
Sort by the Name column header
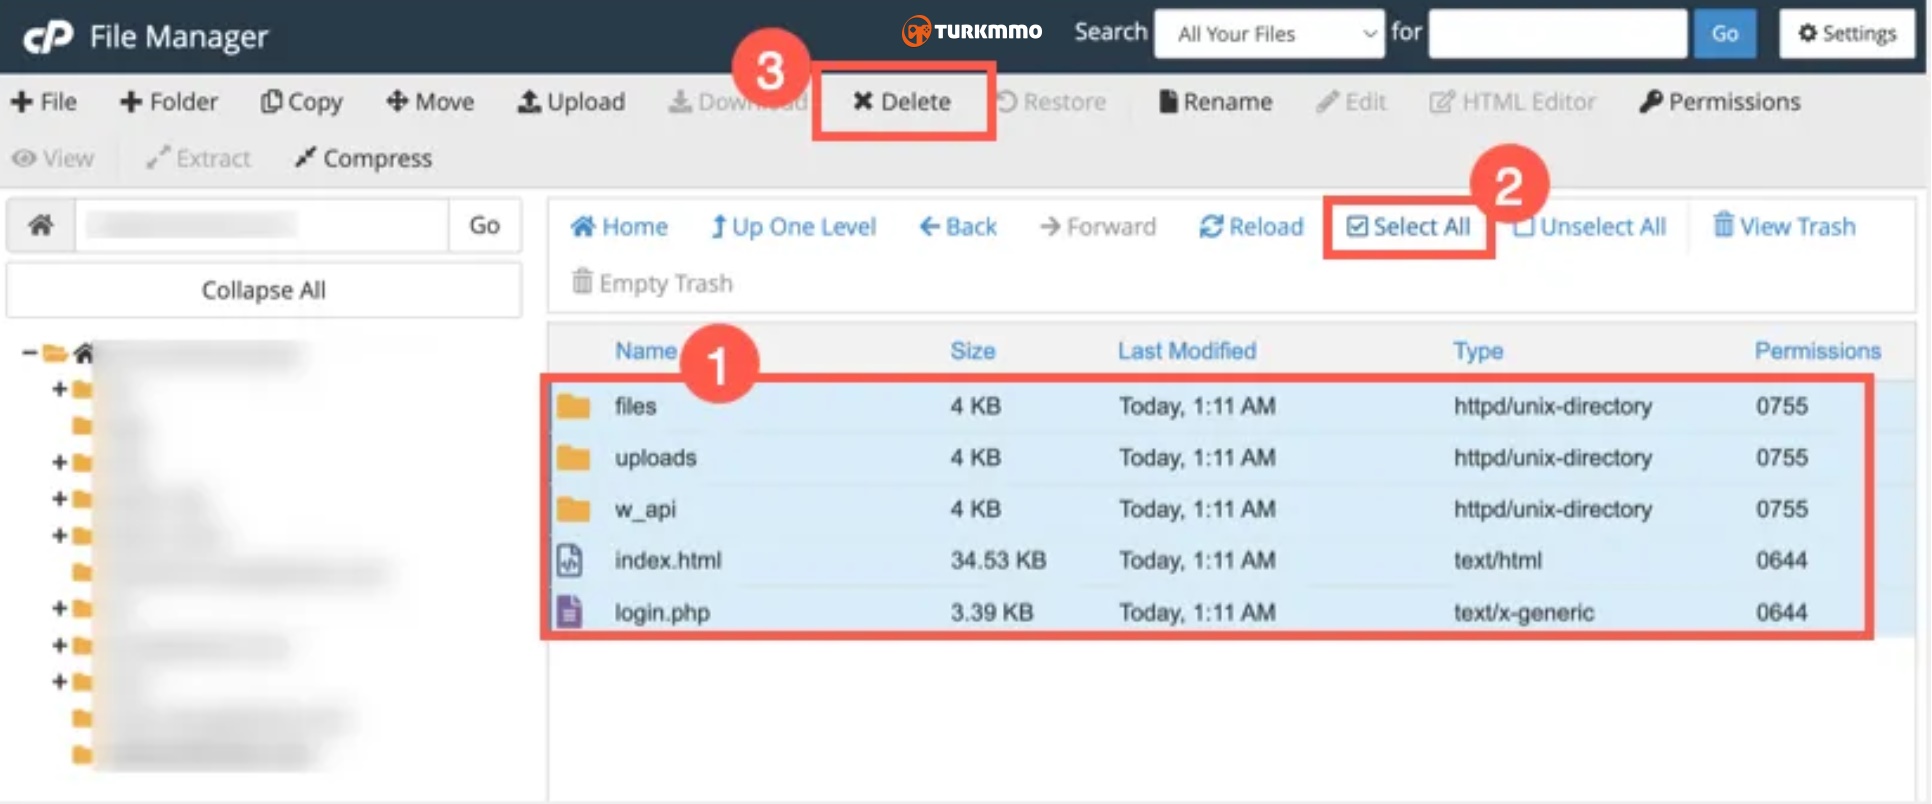click(646, 351)
